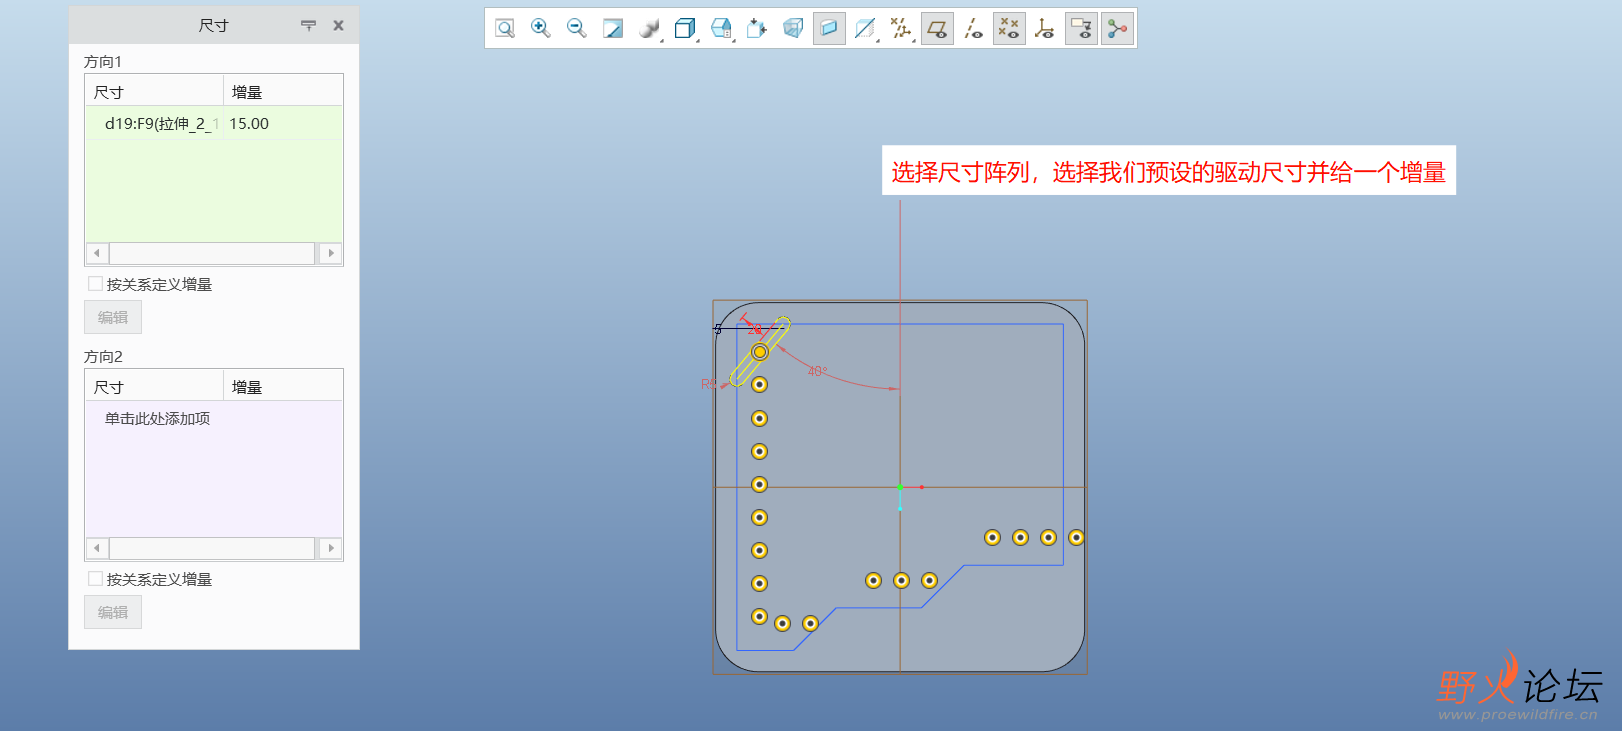The height and width of the screenshot is (731, 1622).
Task: Click the 40° angle dimension in model
Action: click(818, 371)
